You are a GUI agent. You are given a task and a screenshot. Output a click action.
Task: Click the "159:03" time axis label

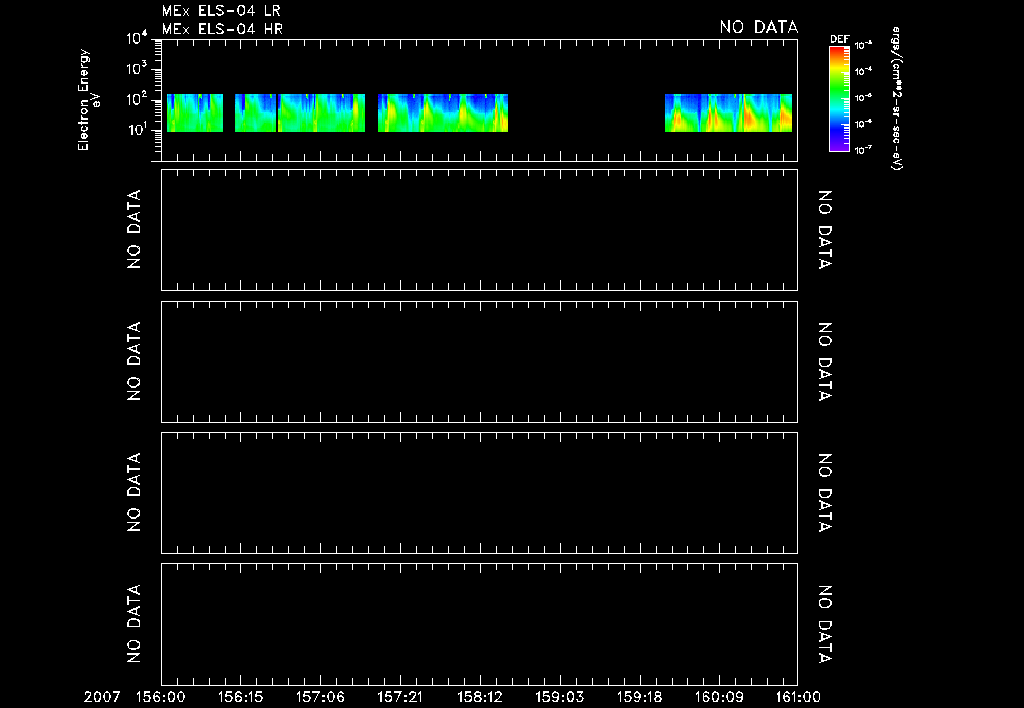pos(560,697)
